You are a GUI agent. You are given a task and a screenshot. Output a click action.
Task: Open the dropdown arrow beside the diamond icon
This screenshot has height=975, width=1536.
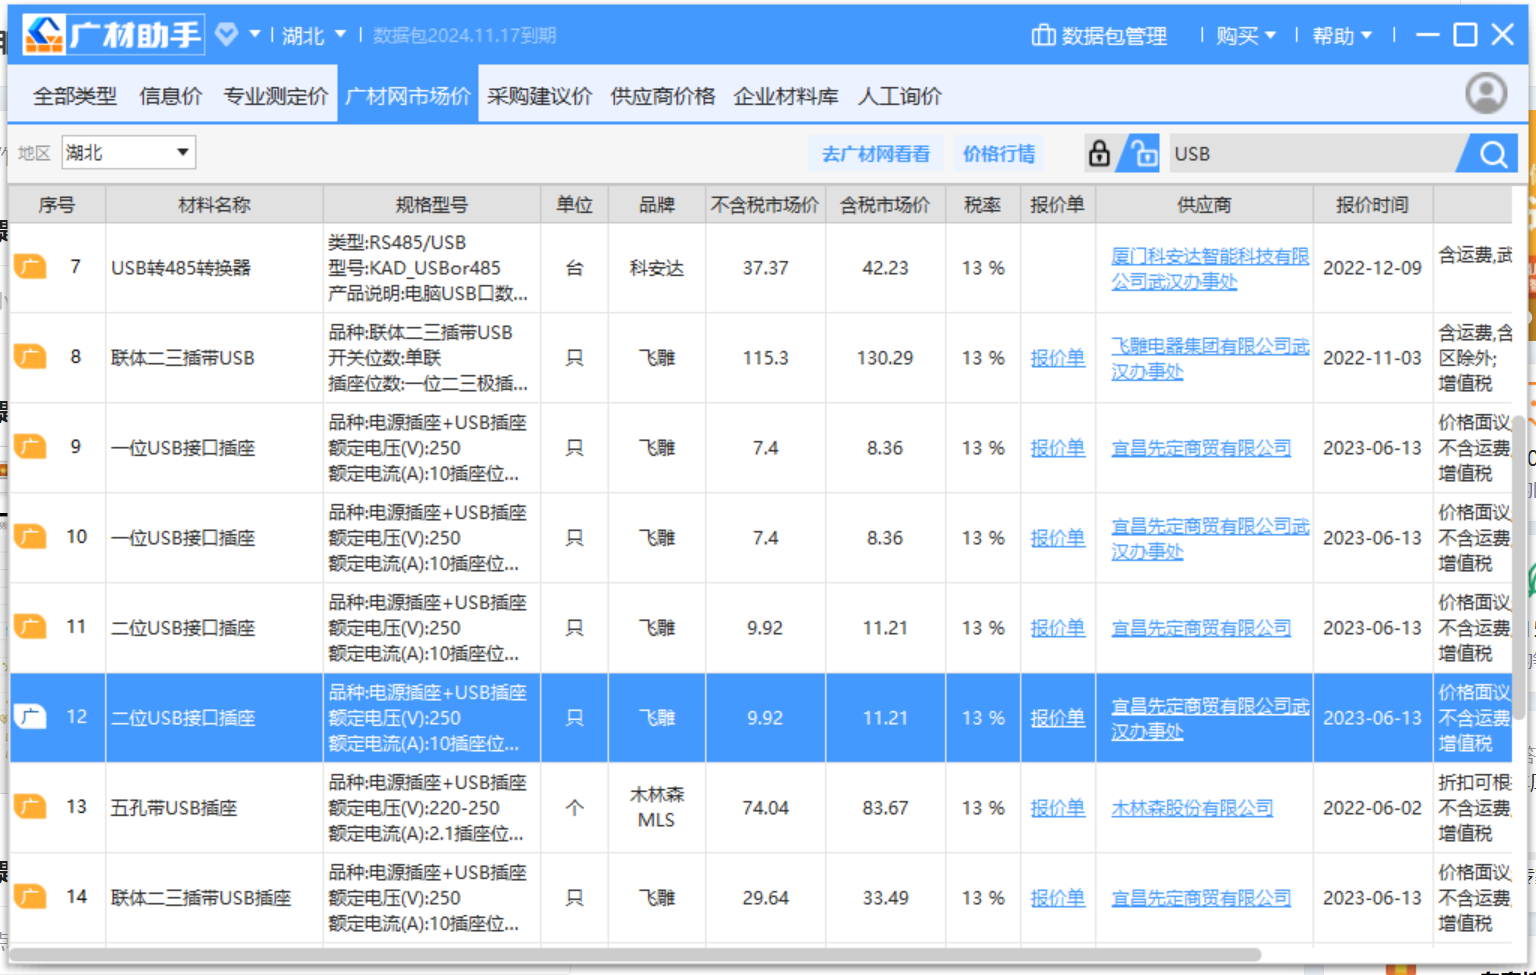(255, 35)
